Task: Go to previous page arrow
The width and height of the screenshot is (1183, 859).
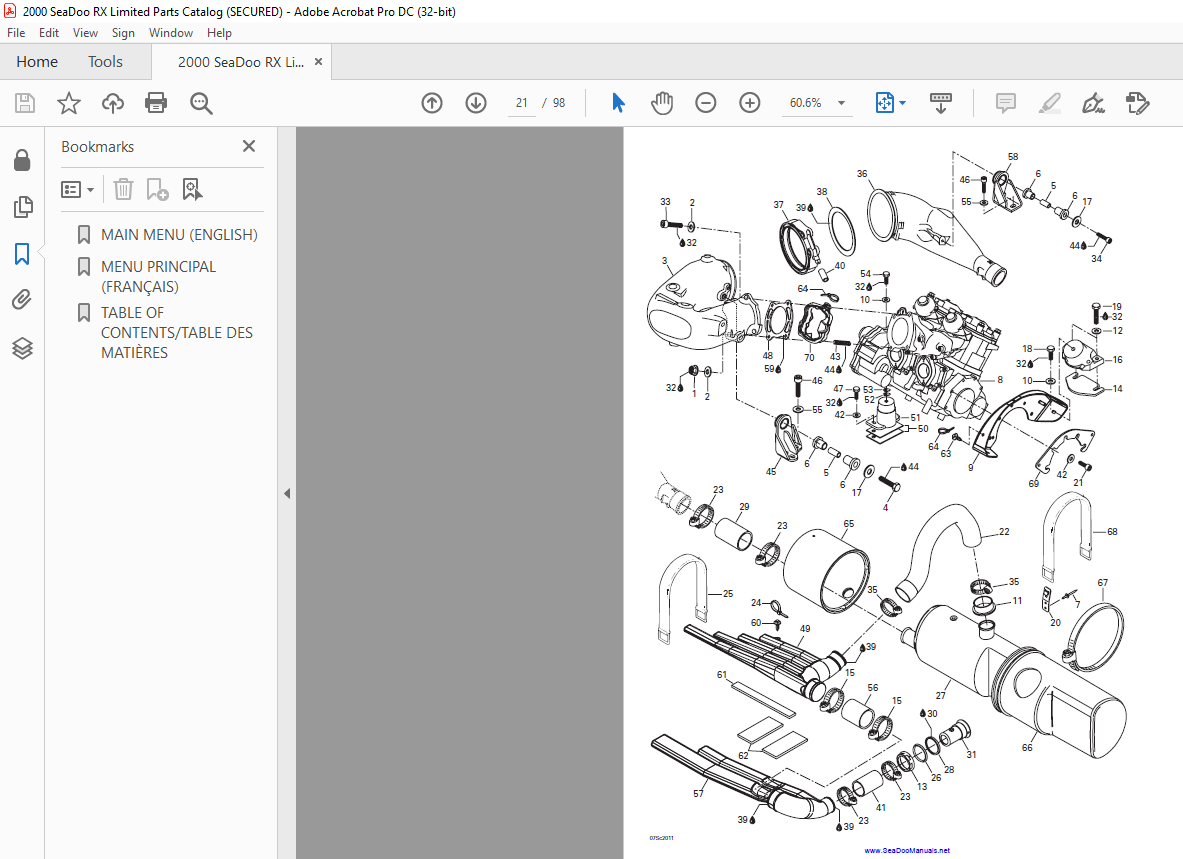Action: point(432,103)
